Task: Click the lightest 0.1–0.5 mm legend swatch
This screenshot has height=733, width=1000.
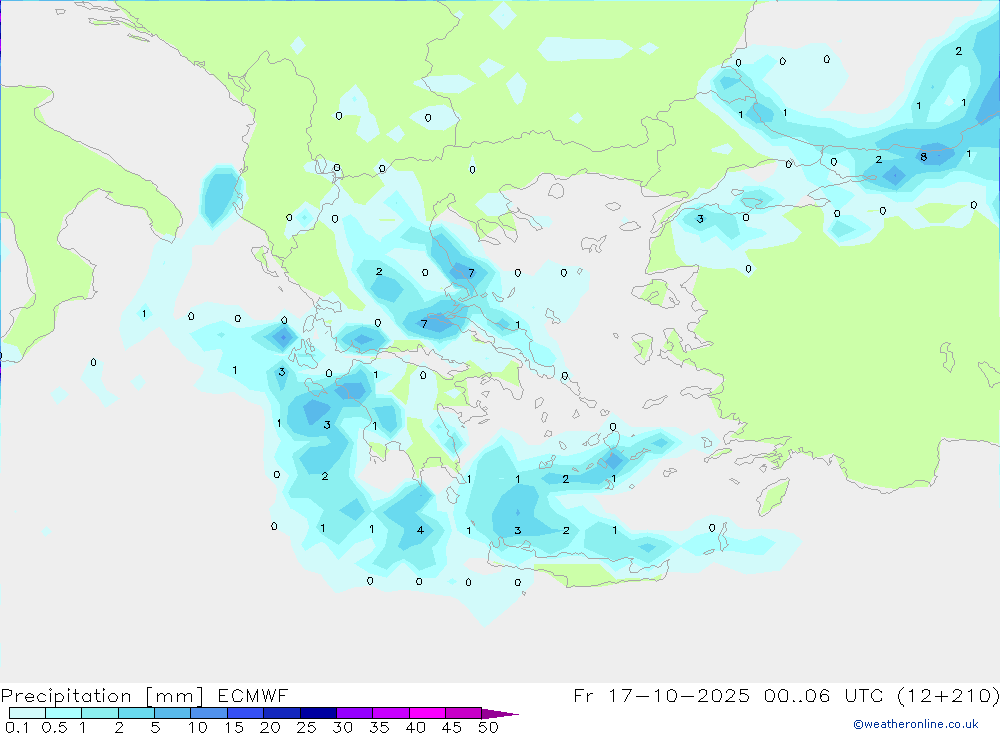Action: click(27, 713)
